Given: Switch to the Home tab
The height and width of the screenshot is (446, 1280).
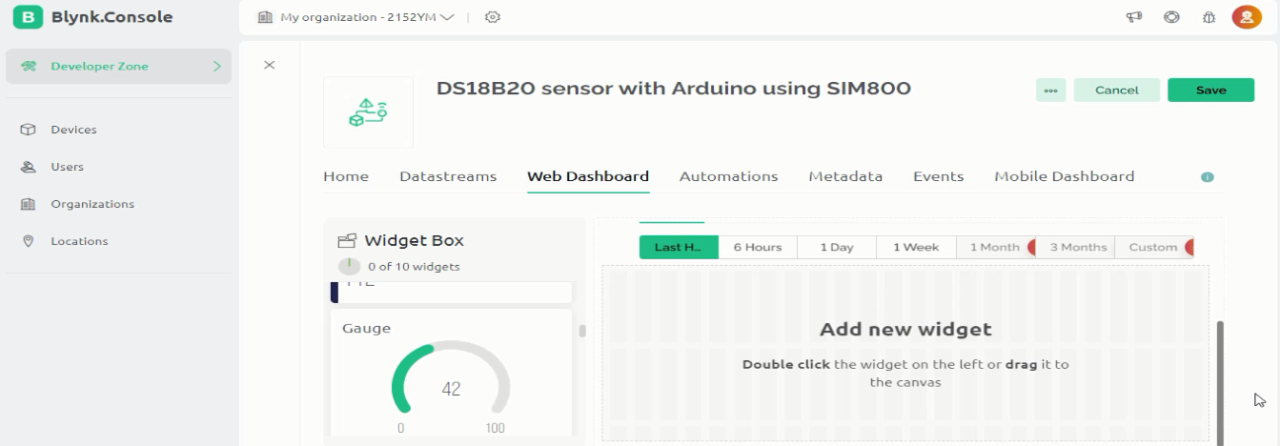Looking at the screenshot, I should point(346,176).
